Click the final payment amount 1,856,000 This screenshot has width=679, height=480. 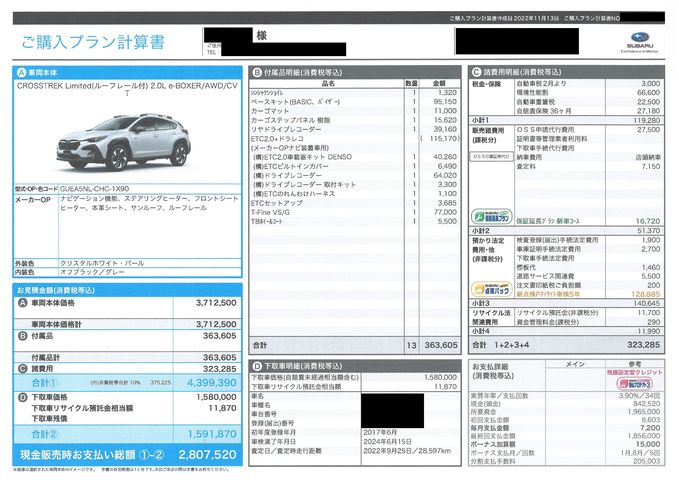(x=643, y=436)
